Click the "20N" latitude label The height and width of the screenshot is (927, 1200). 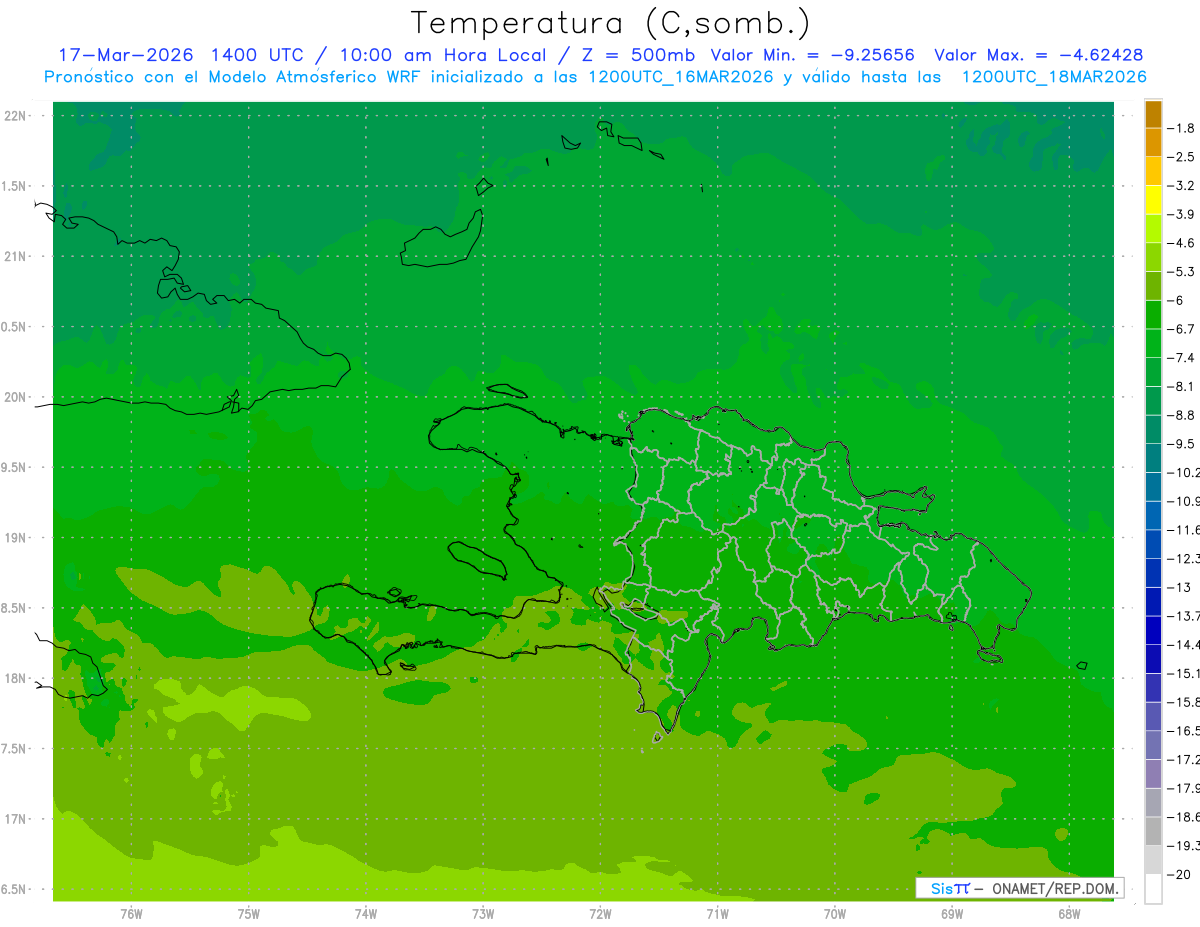(x=17, y=397)
